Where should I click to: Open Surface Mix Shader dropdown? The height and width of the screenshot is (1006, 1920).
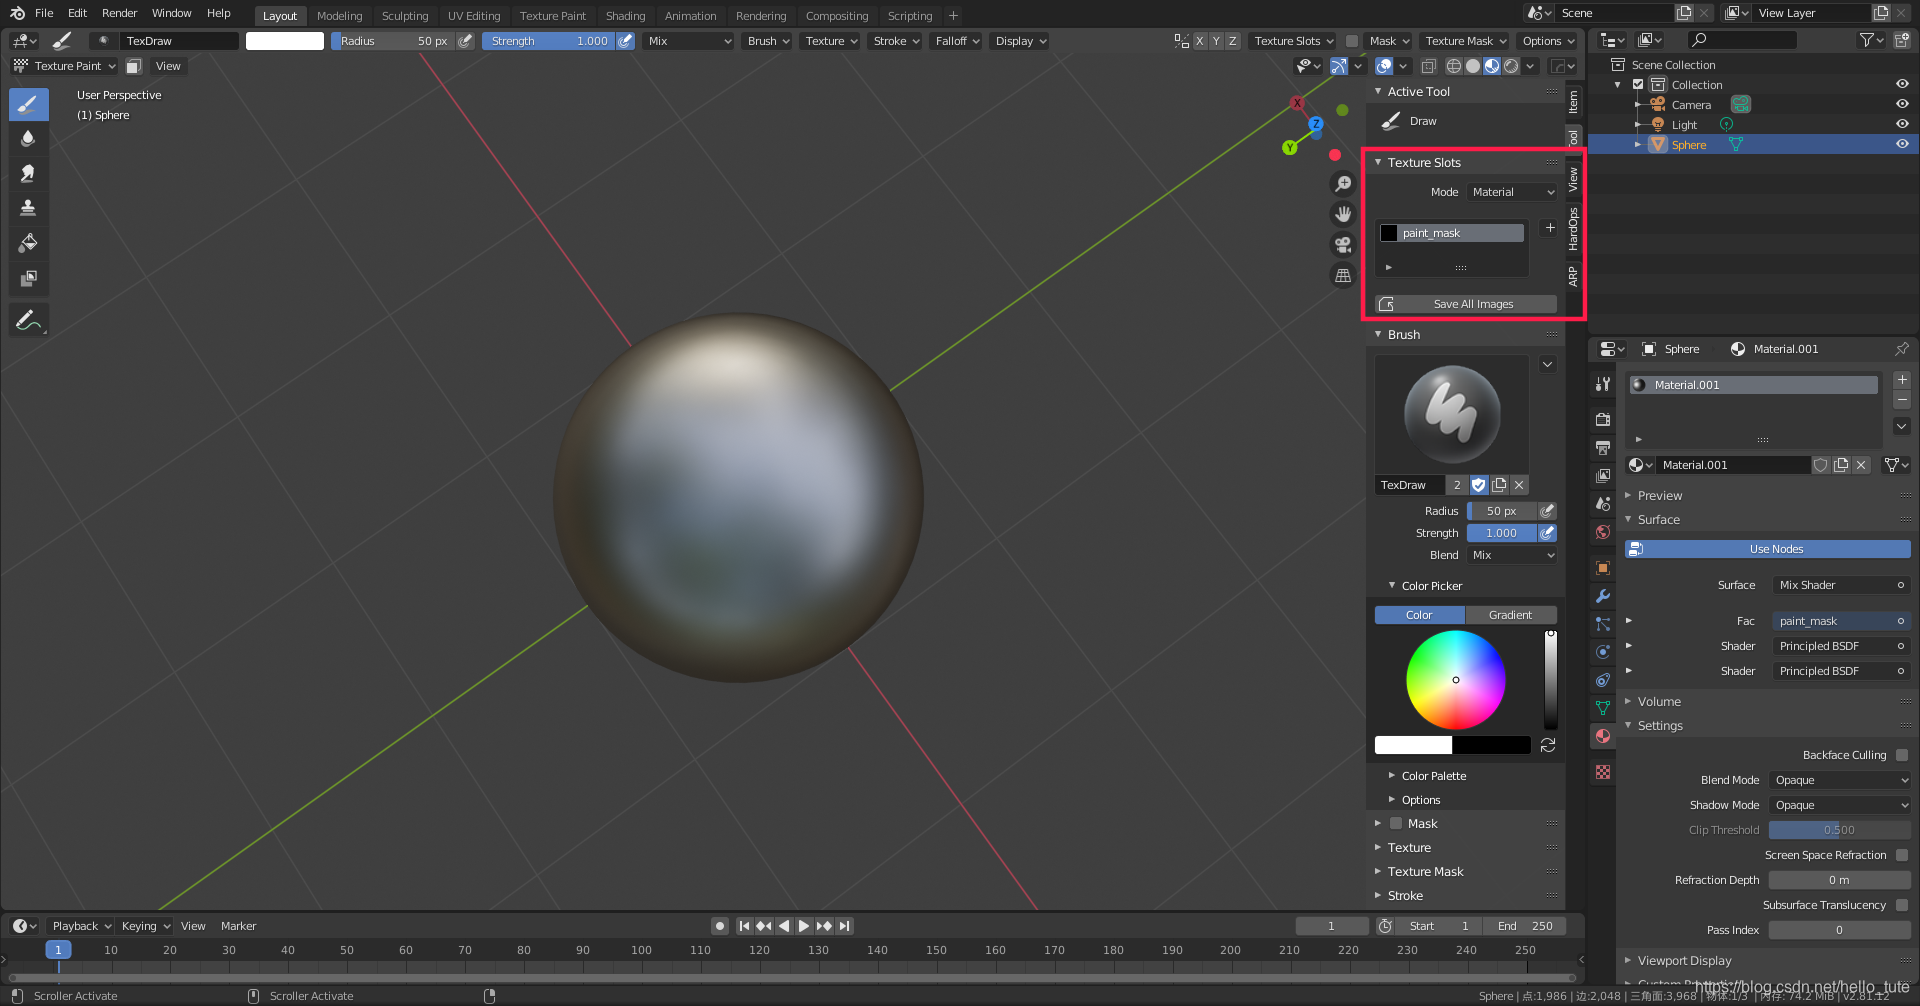tap(1840, 585)
